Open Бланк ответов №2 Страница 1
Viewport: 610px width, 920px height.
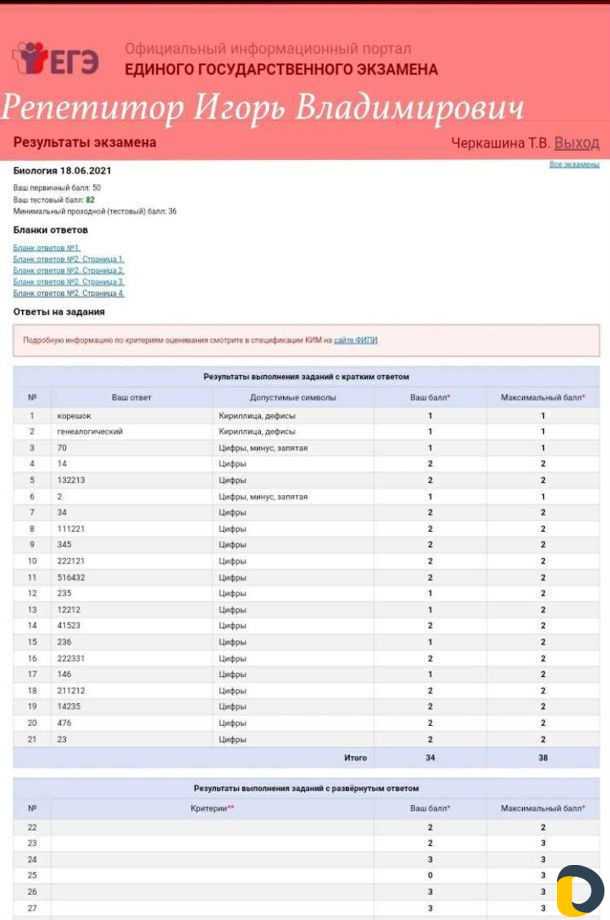click(x=69, y=259)
